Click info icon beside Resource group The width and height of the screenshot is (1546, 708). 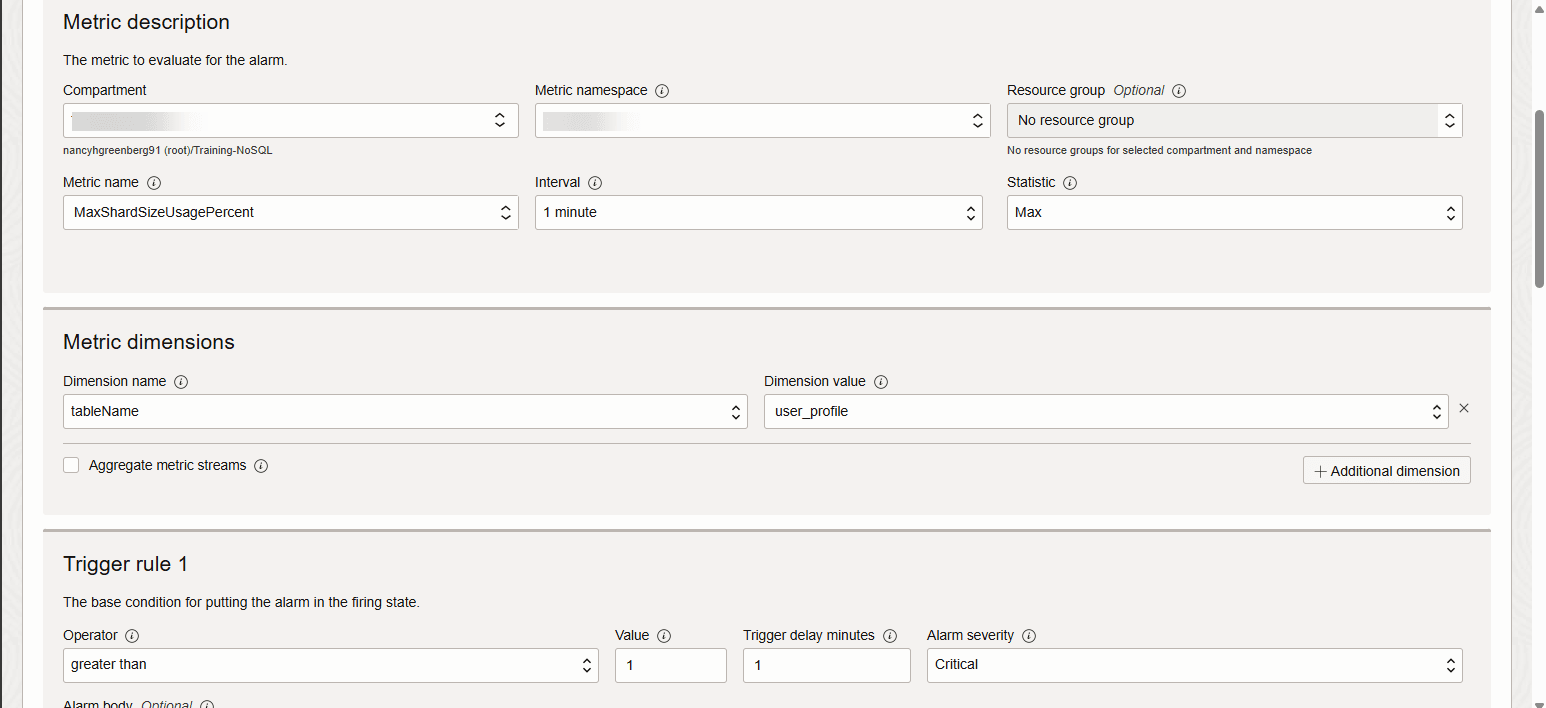tap(1179, 91)
